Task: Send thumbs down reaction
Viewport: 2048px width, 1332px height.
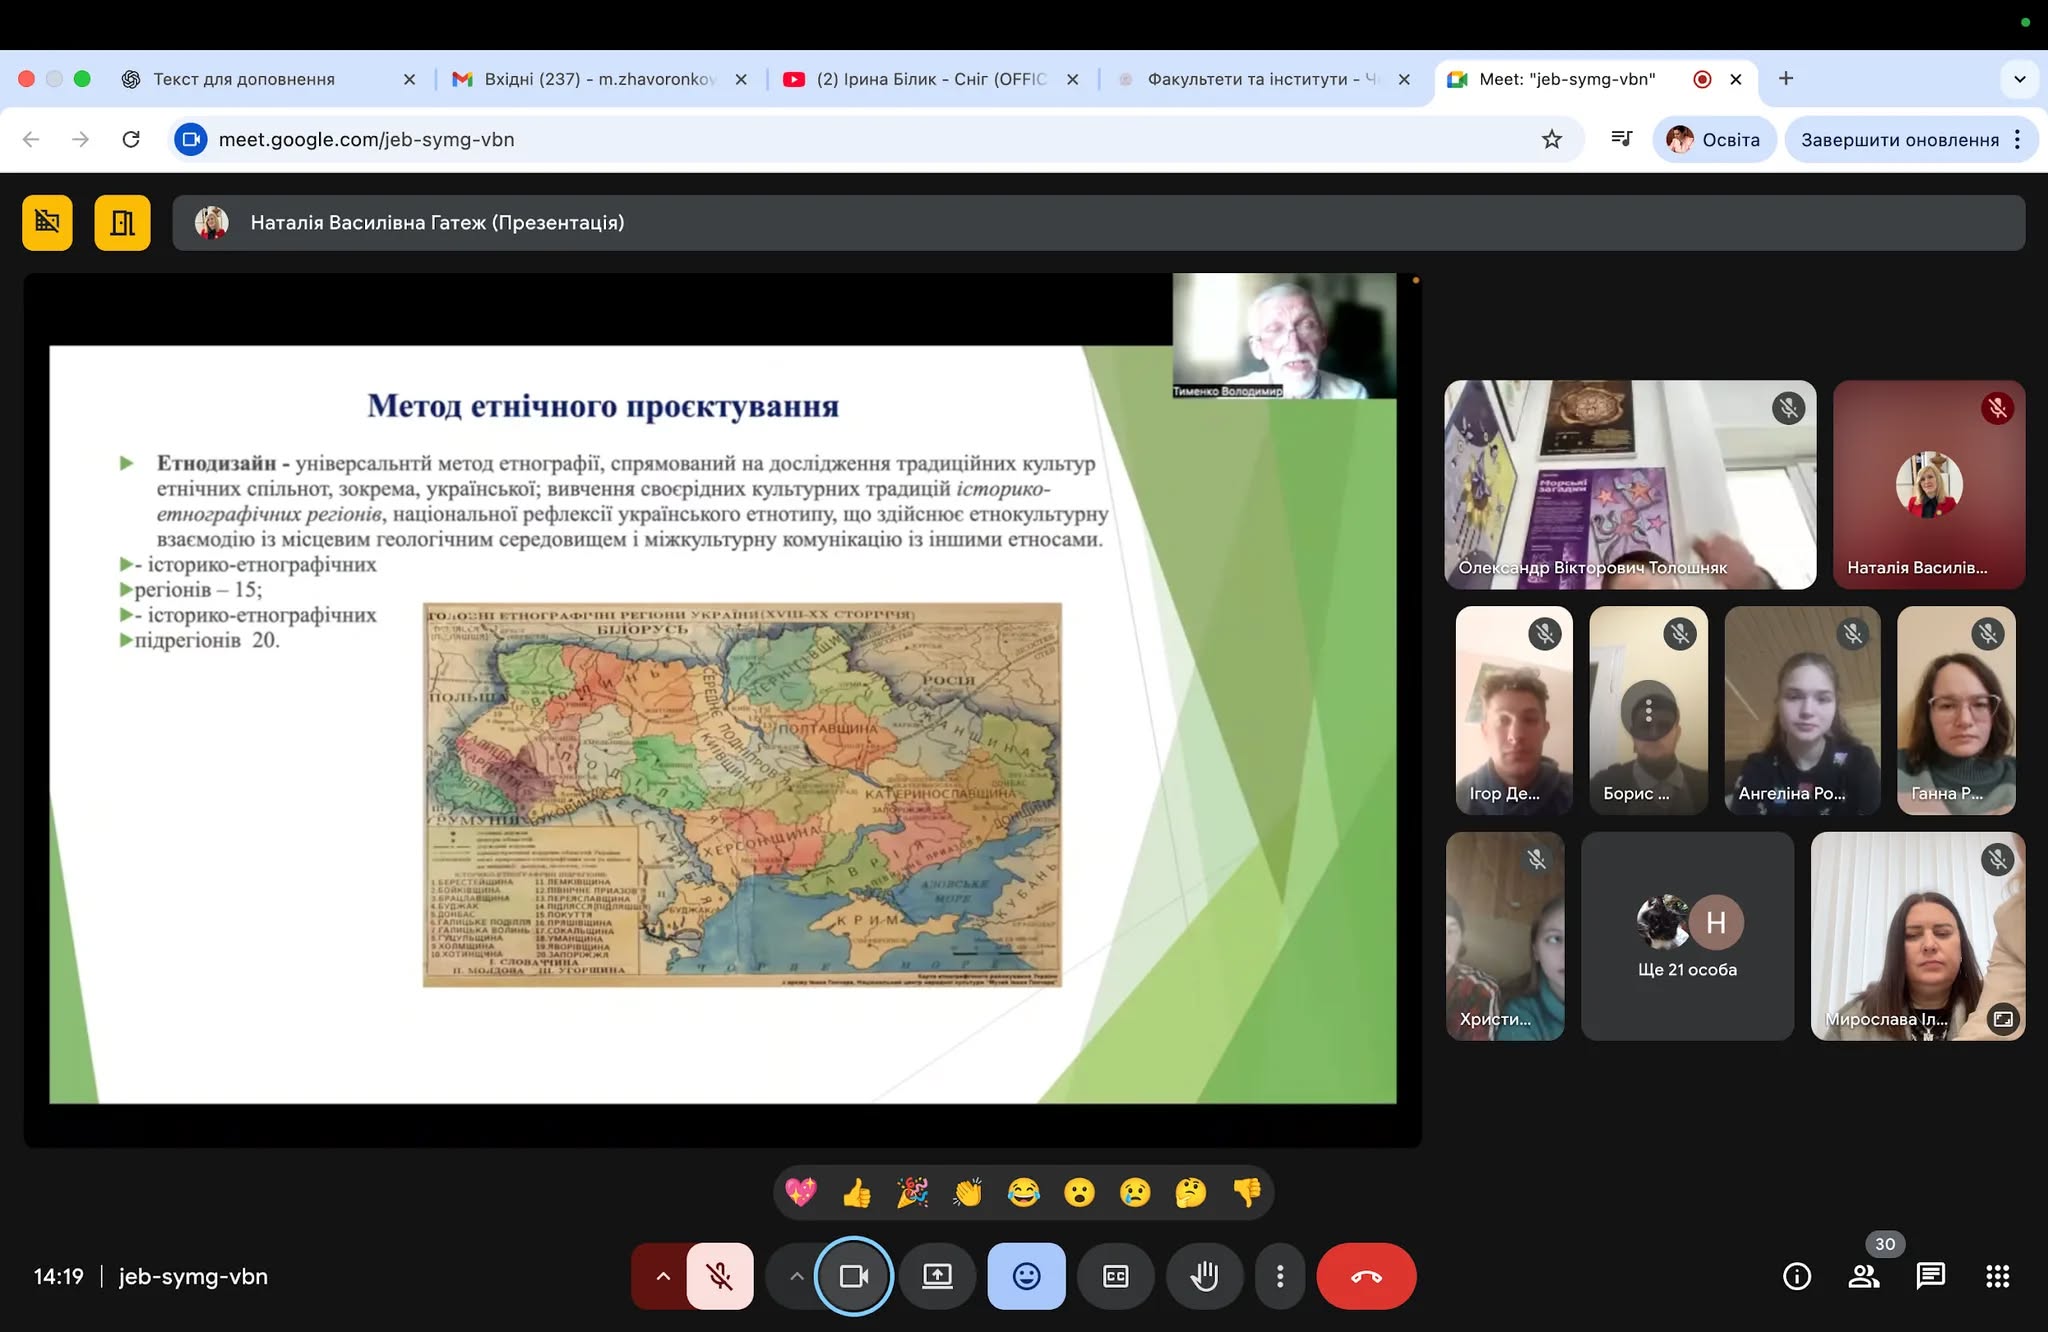Action: [1247, 1192]
